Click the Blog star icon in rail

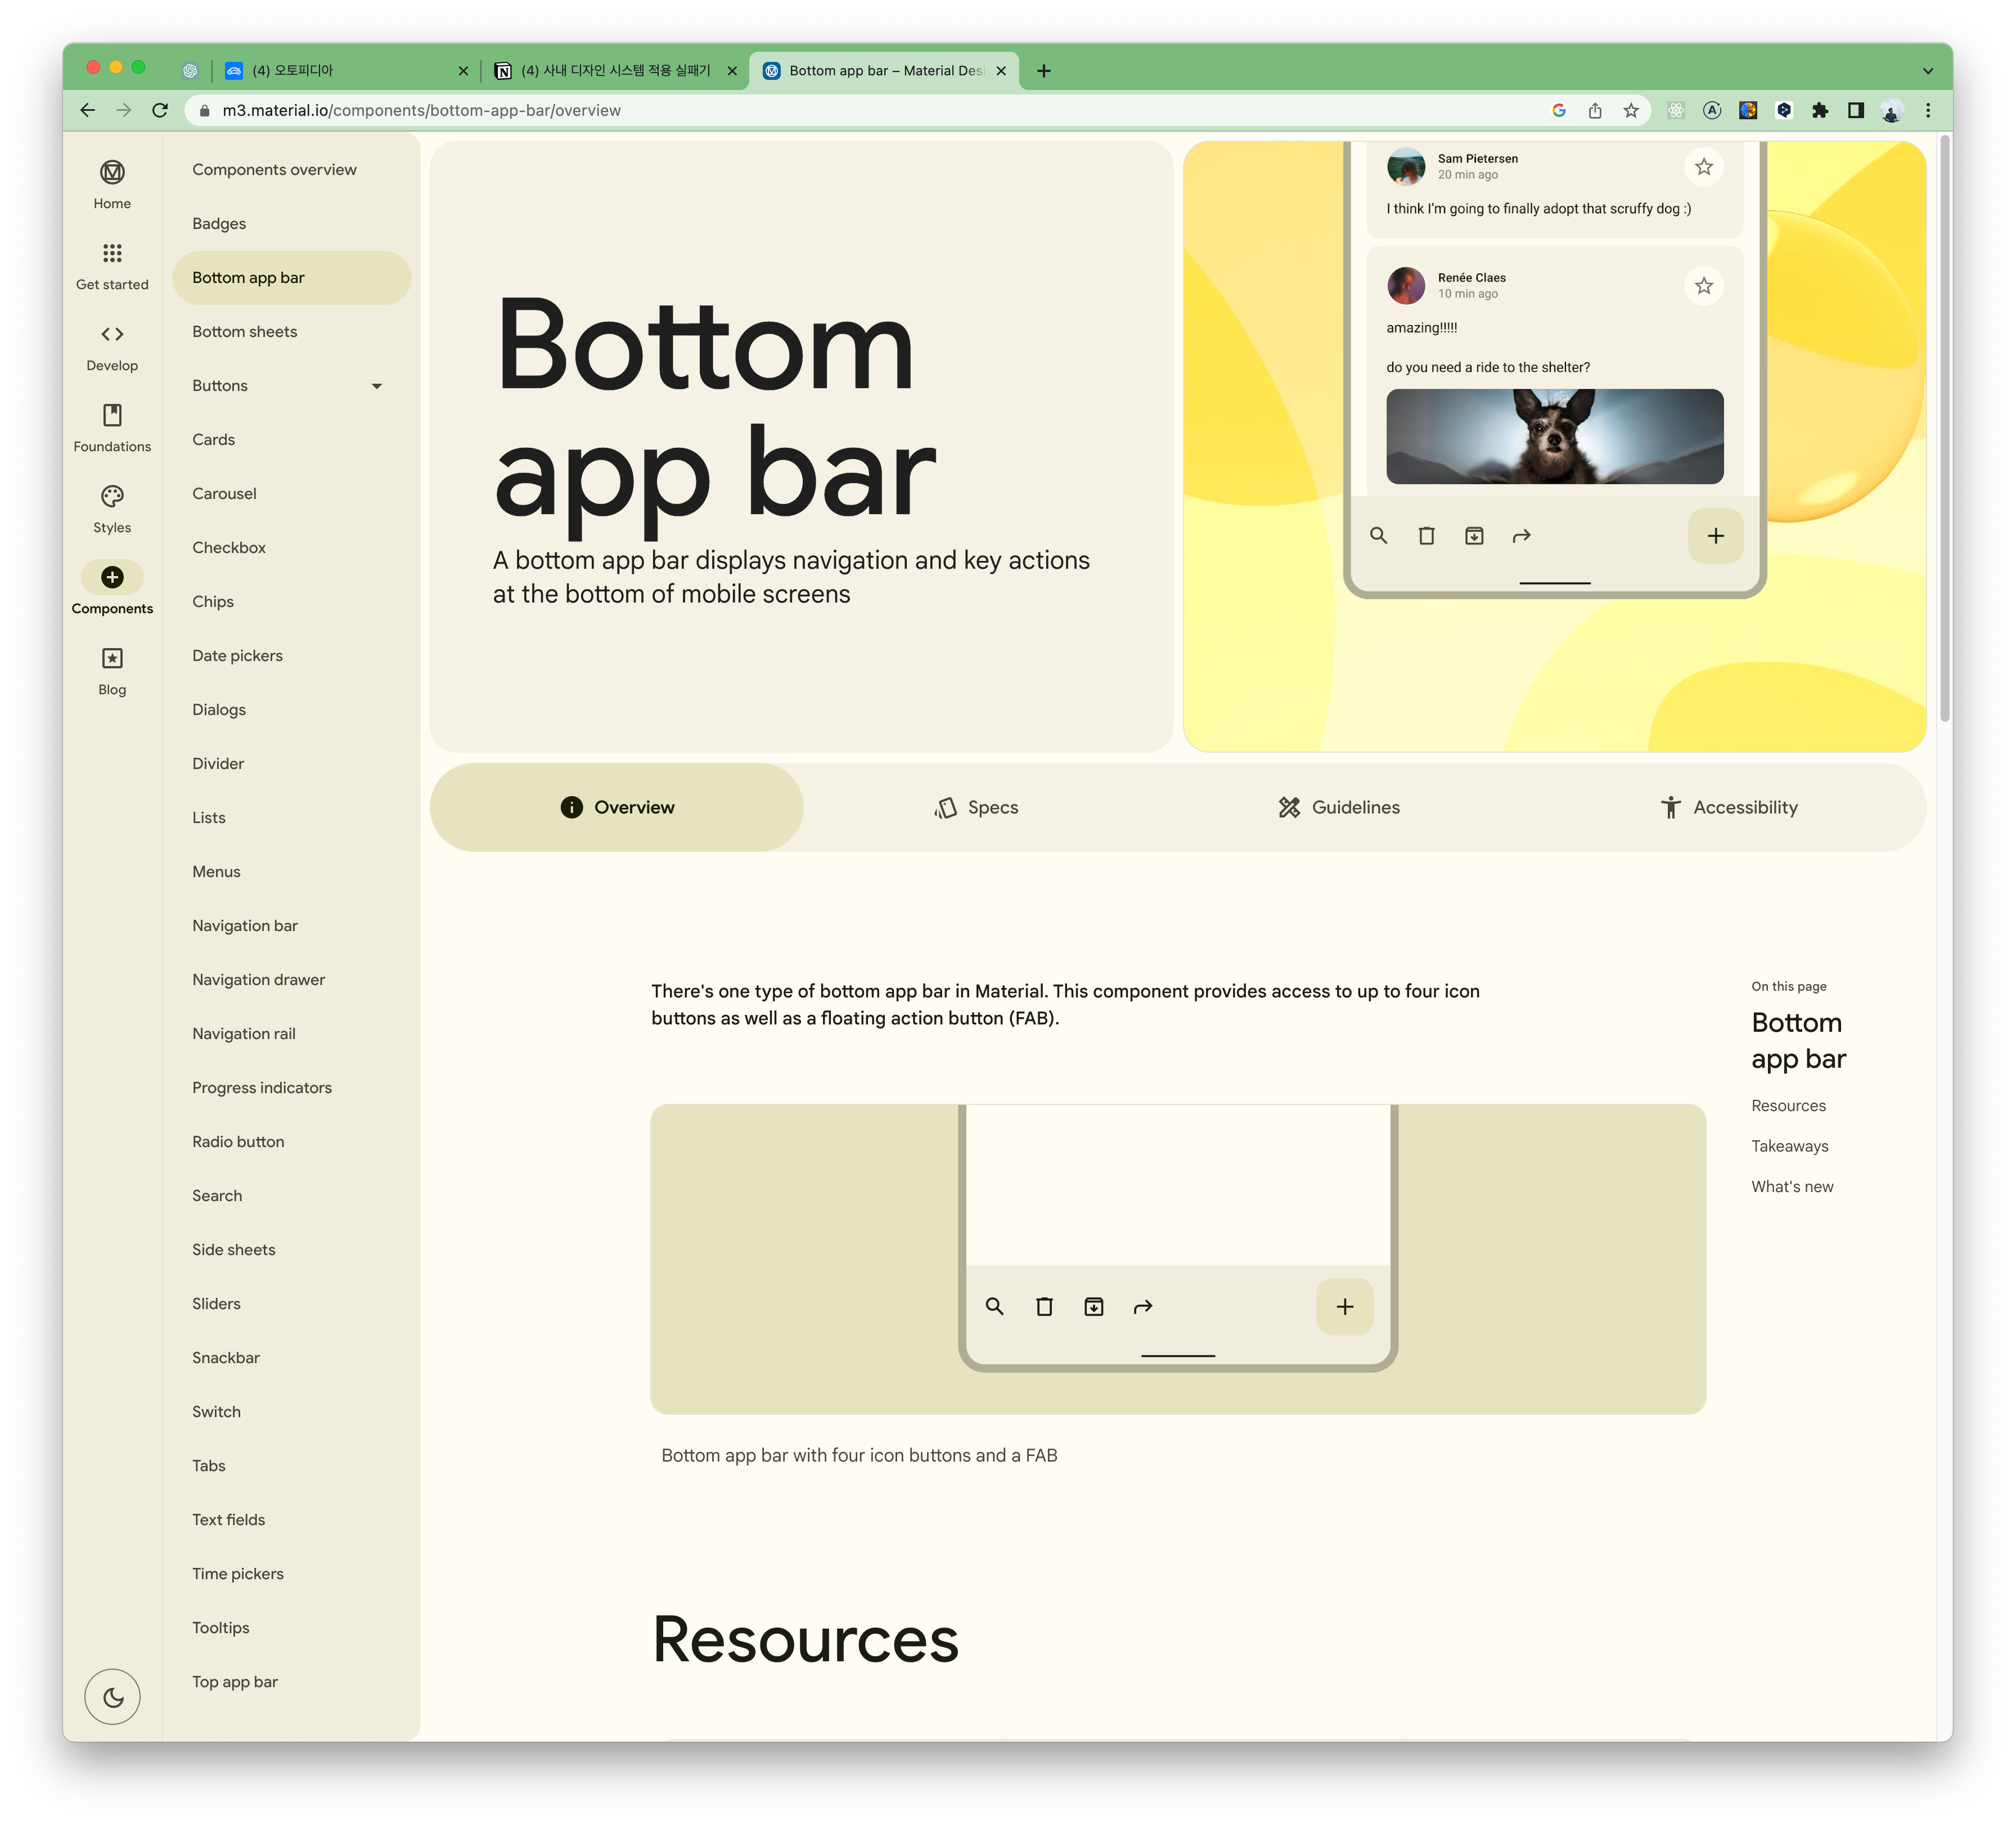click(112, 658)
